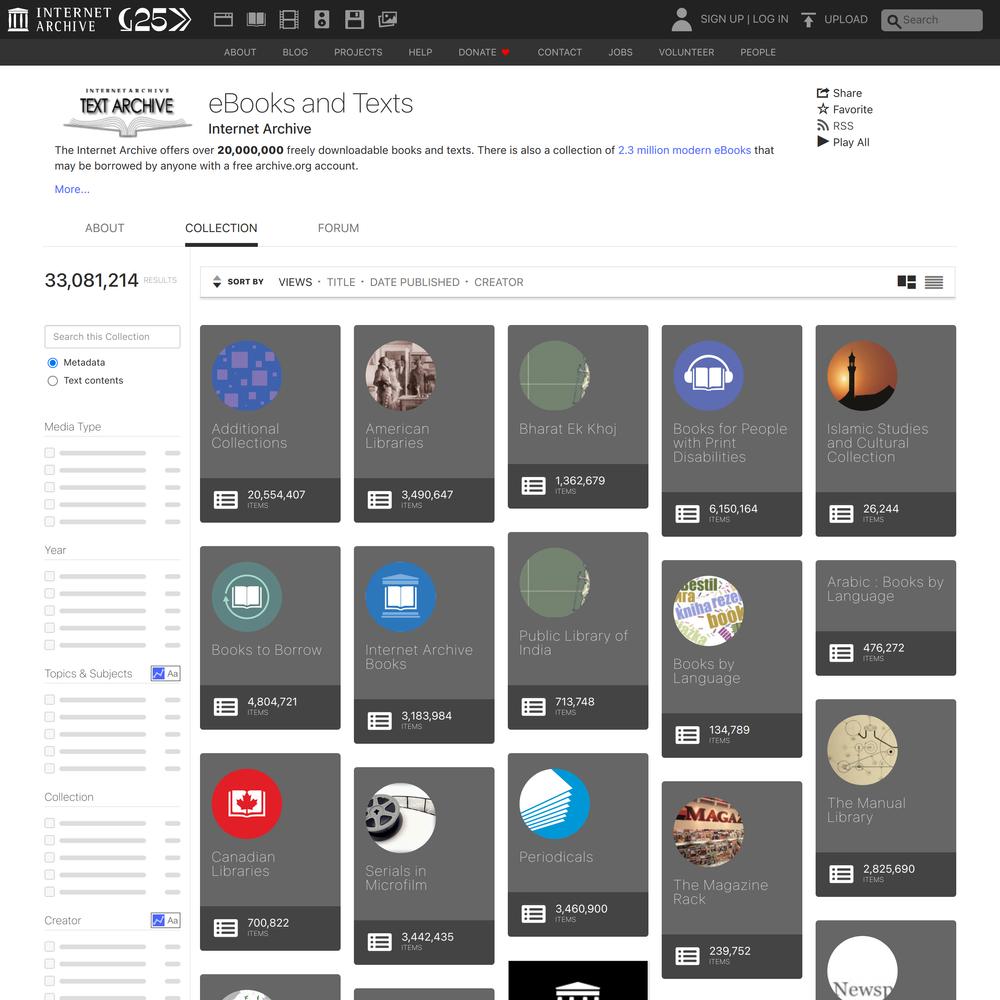Switch to tile grid view
This screenshot has width=1000, height=1000.
pos(906,282)
